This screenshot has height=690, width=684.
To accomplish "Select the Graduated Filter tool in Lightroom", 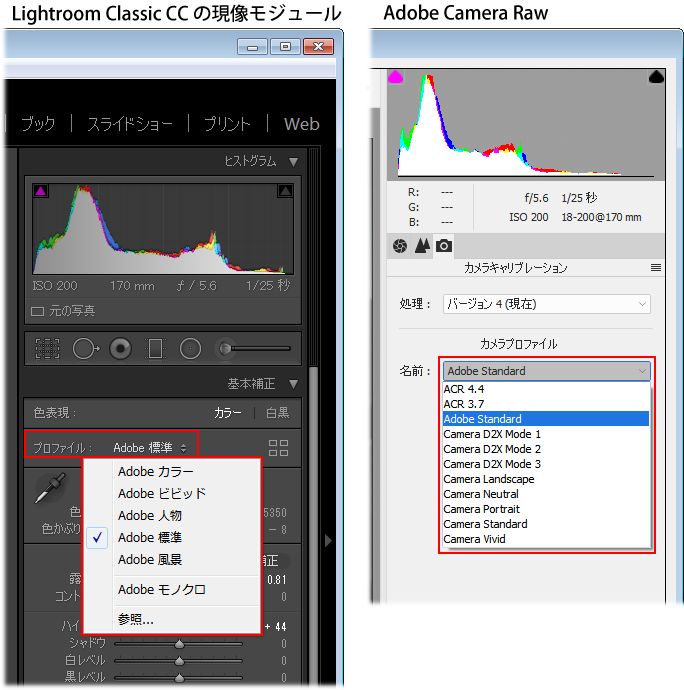I will click(x=155, y=349).
